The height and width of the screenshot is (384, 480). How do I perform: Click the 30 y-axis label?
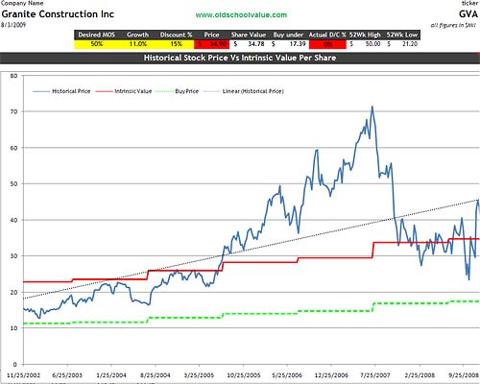pos(13,256)
